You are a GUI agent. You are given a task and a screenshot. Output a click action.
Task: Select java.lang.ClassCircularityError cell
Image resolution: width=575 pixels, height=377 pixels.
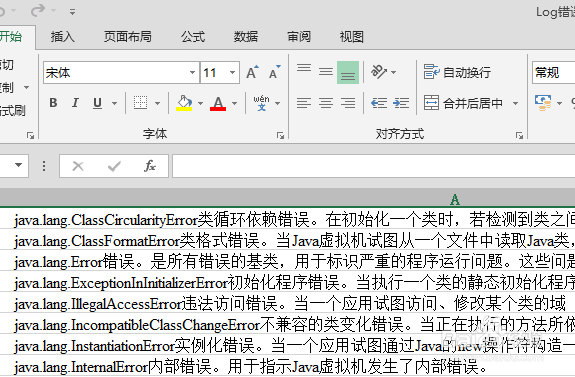tap(288, 220)
